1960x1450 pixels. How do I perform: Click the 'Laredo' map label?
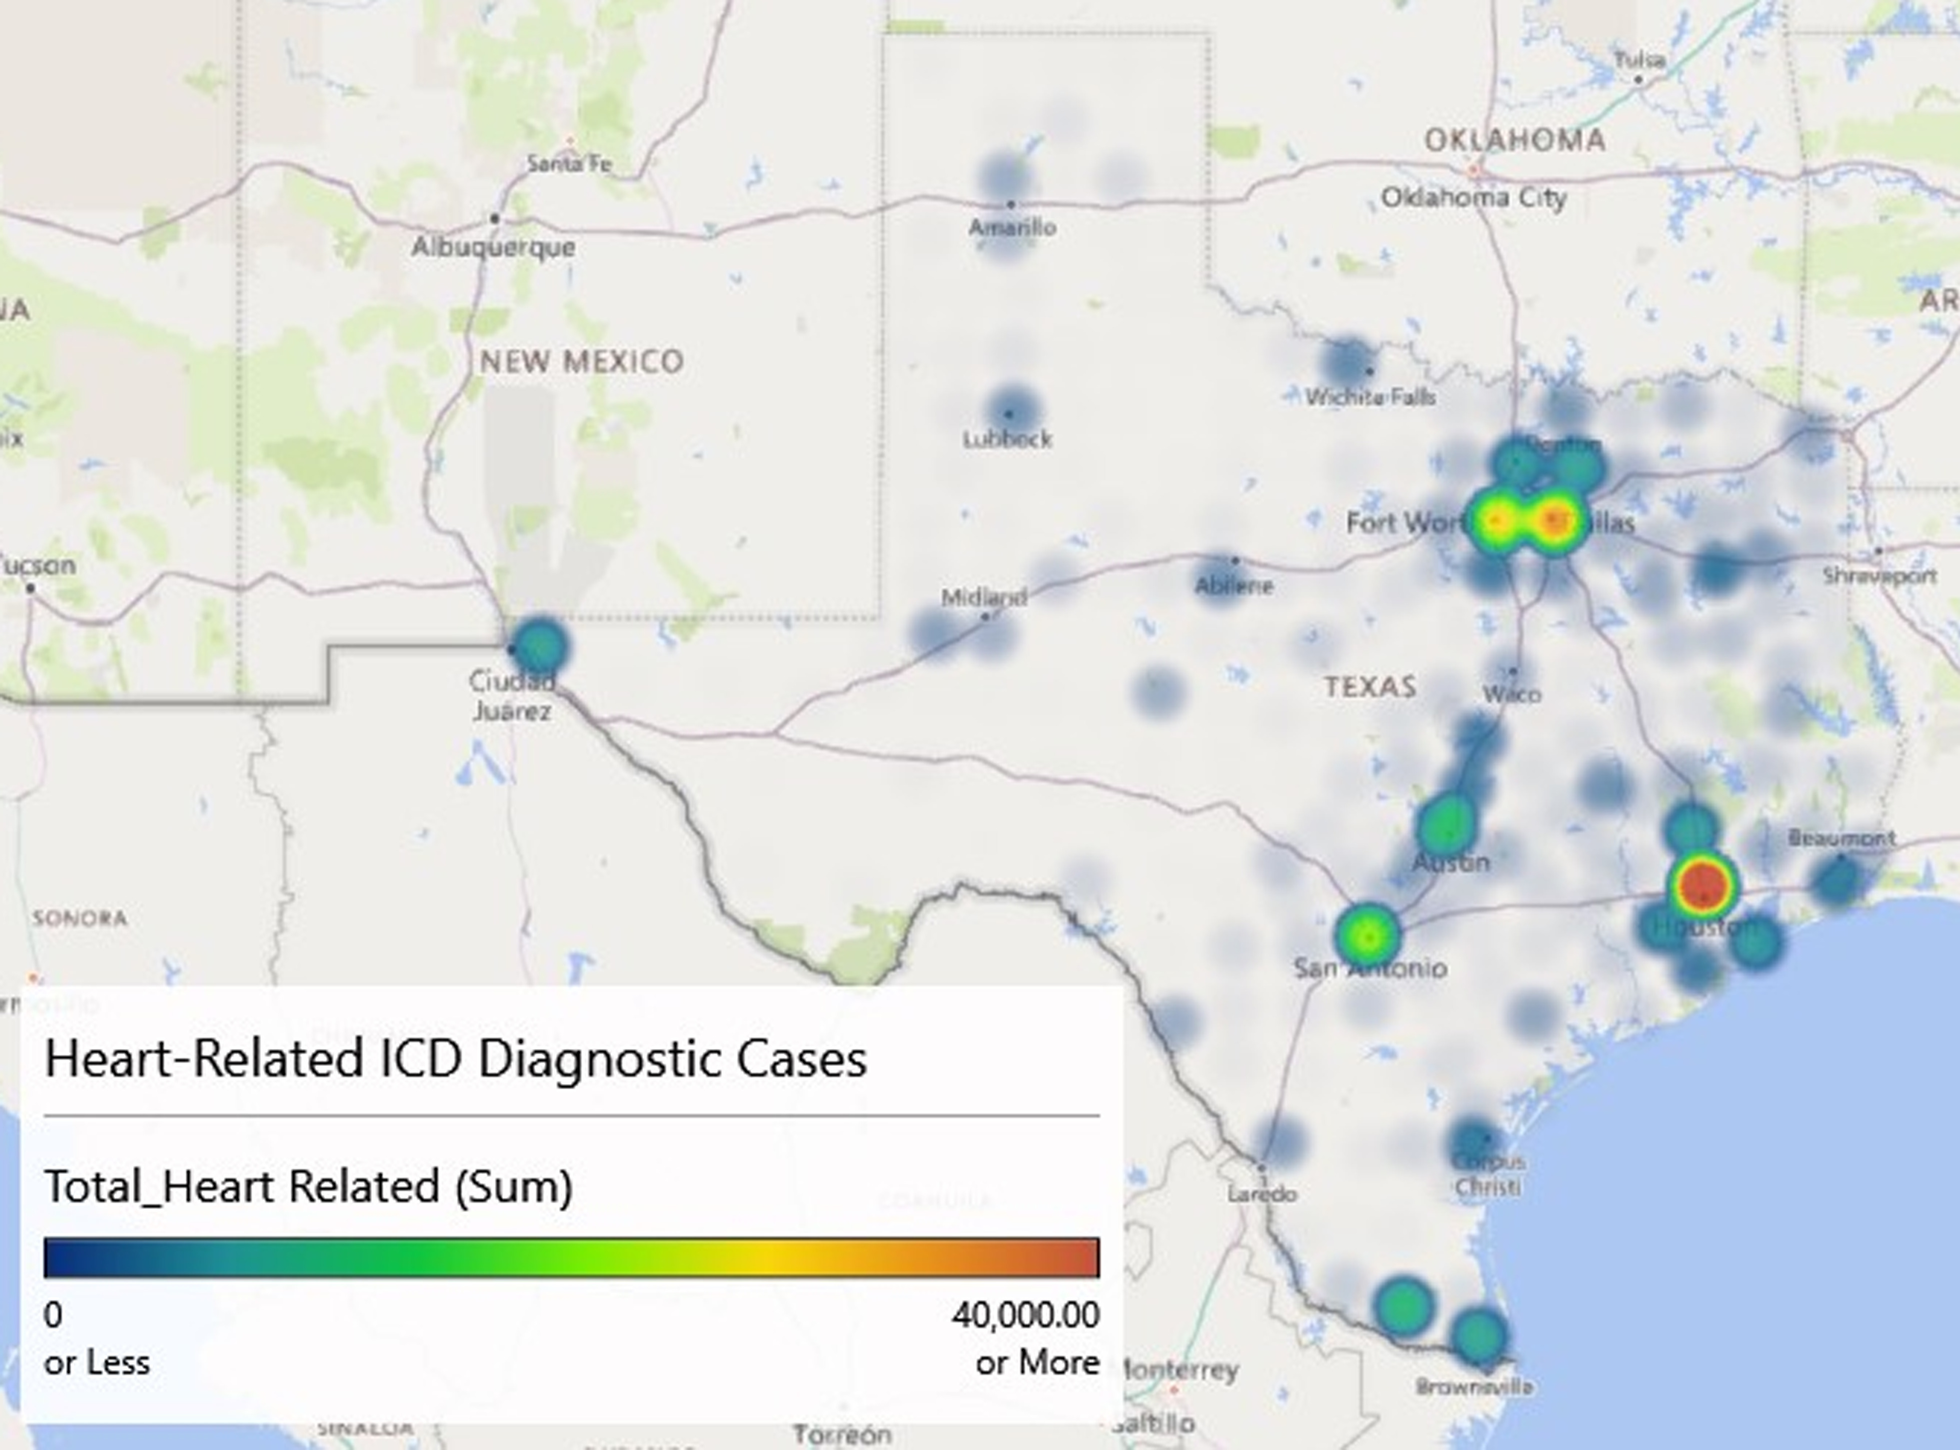click(x=1262, y=1194)
